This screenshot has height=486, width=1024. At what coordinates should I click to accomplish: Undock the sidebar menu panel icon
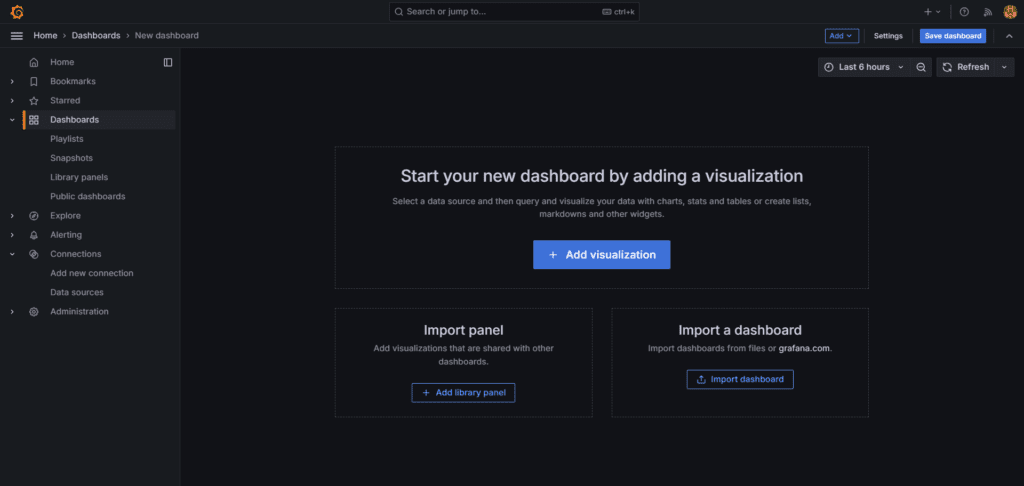[168, 62]
